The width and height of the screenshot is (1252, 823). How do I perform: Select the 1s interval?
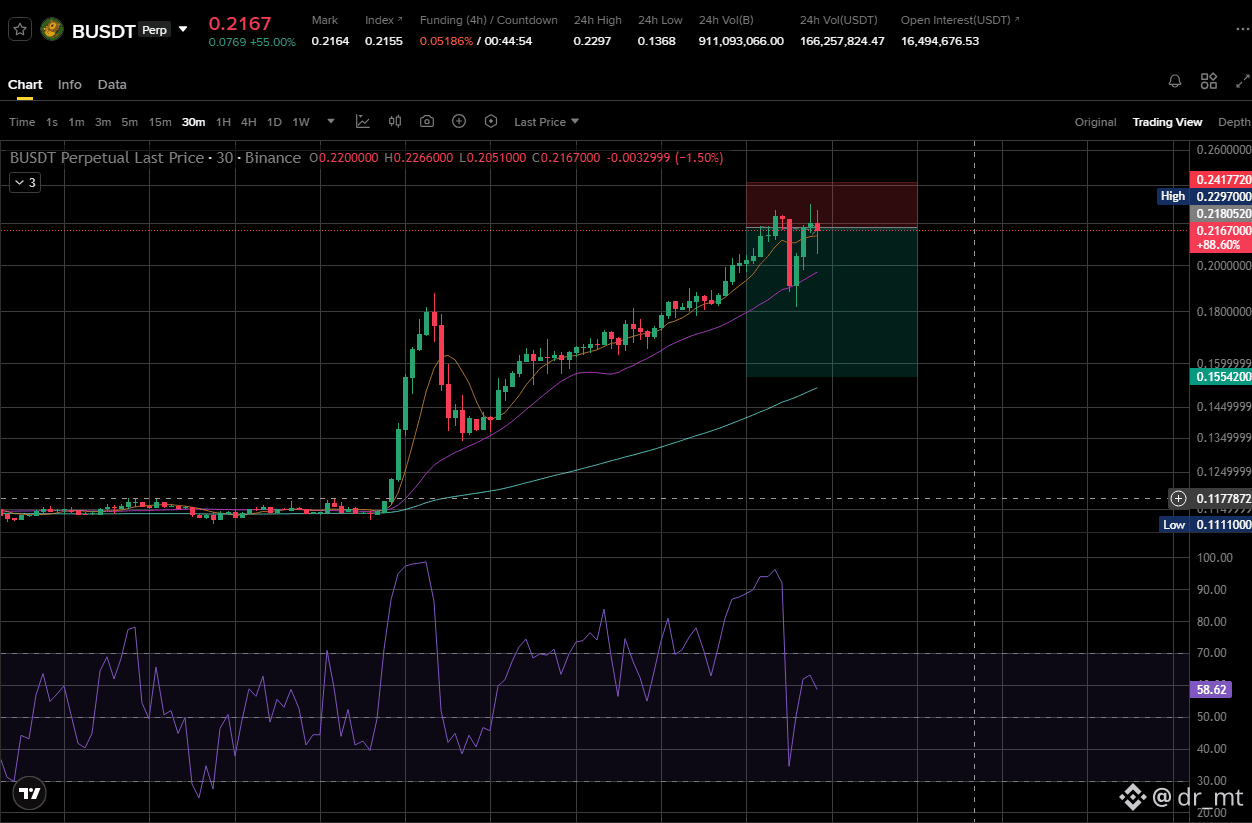(52, 122)
